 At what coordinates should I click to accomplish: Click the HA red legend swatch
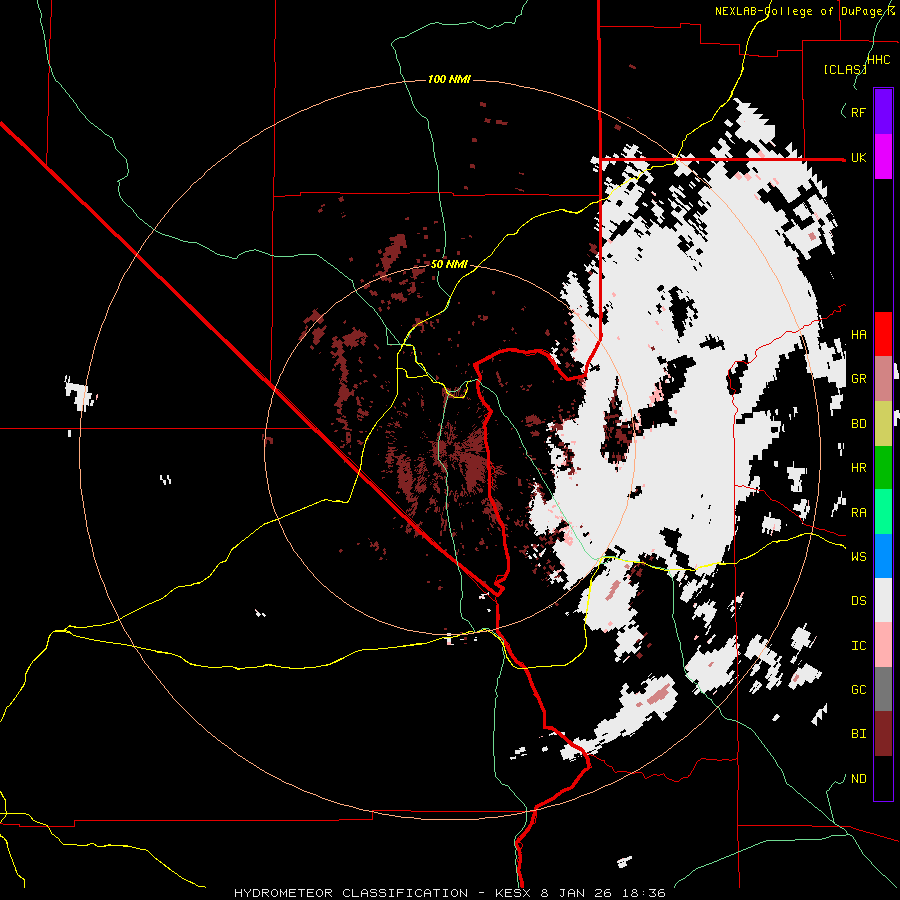tap(883, 334)
